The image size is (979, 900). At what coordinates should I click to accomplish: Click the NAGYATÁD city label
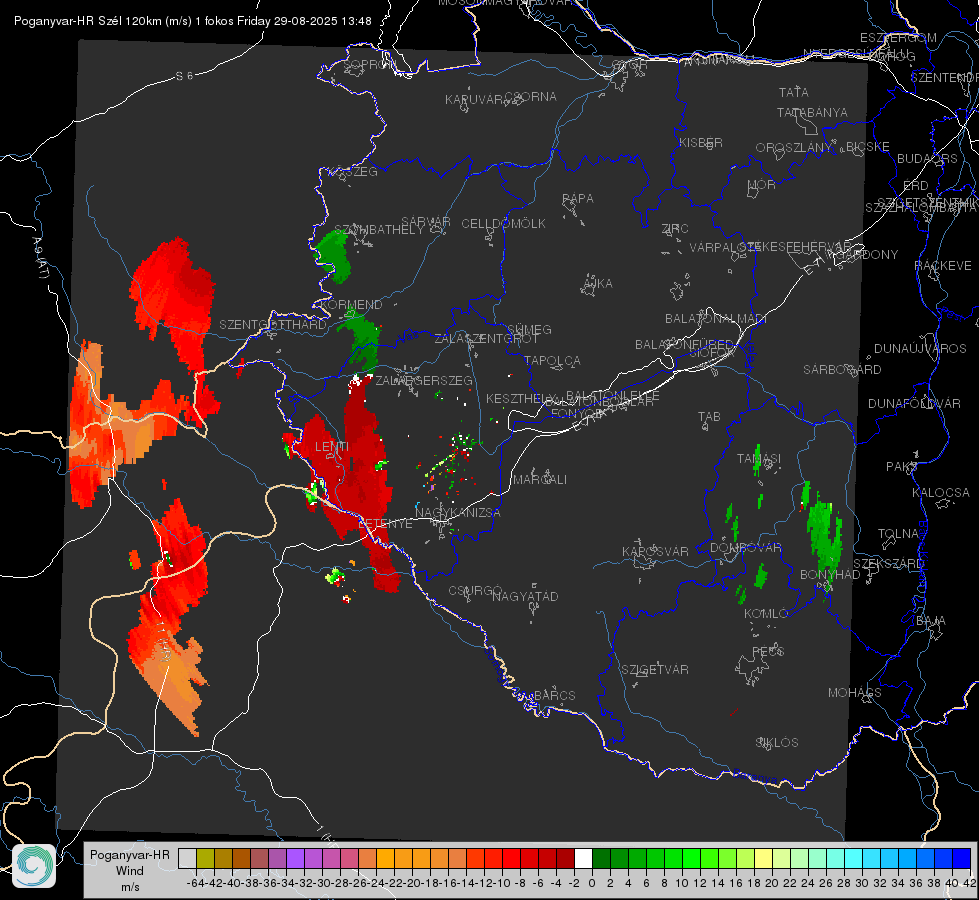[x=525, y=596]
